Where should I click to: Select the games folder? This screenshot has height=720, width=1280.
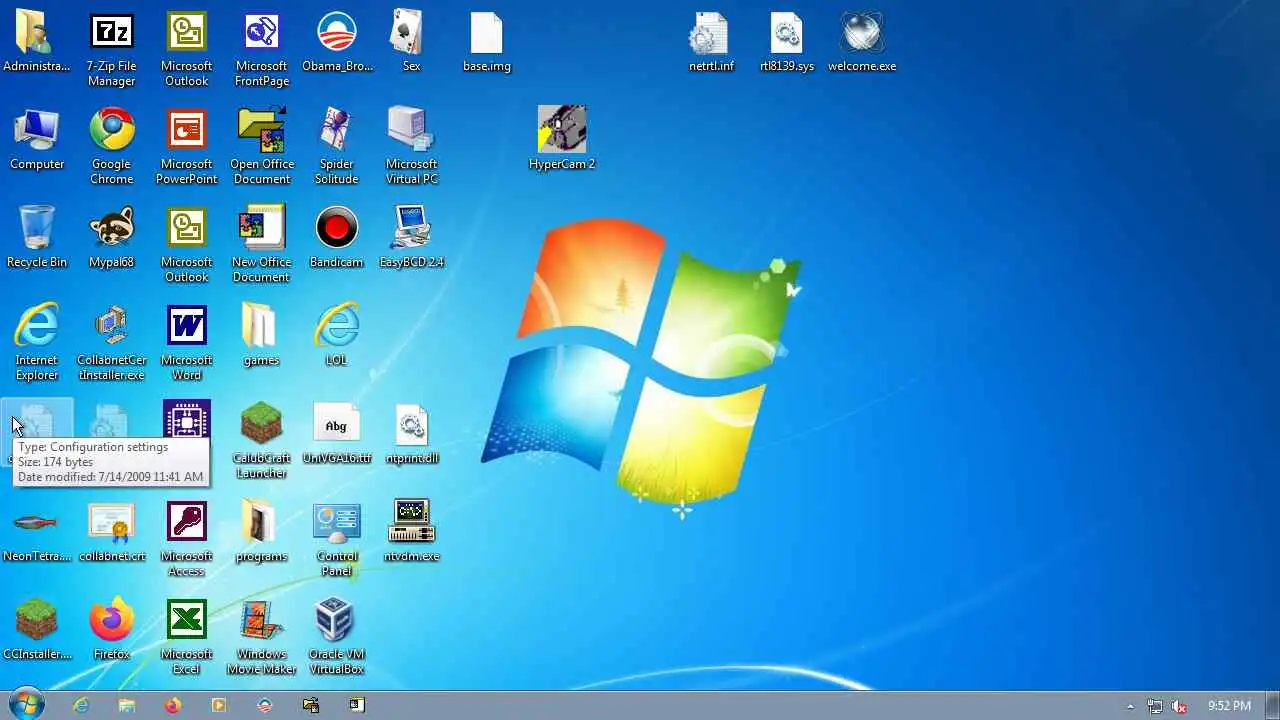(x=261, y=335)
